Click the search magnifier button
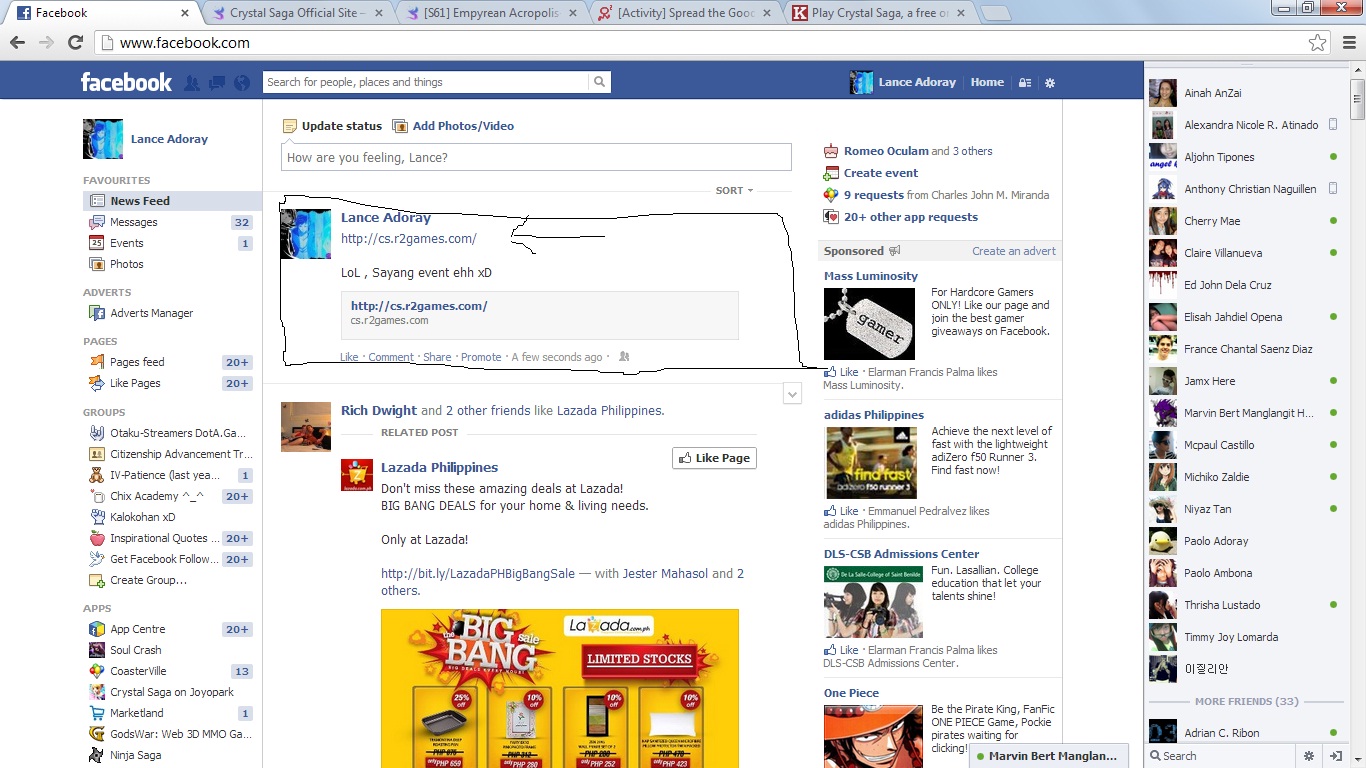The width and height of the screenshot is (1366, 768). click(599, 82)
